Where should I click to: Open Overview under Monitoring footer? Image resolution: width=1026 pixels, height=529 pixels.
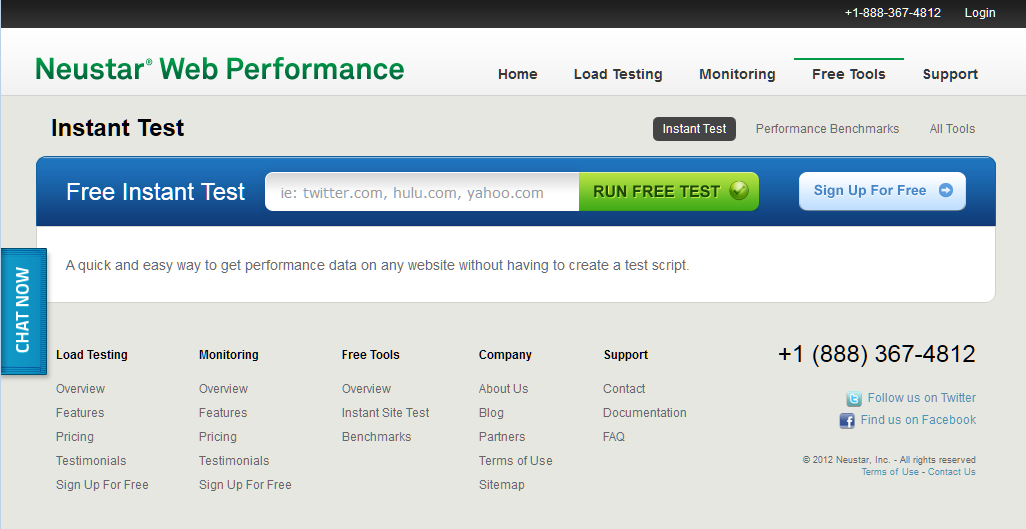coord(223,389)
